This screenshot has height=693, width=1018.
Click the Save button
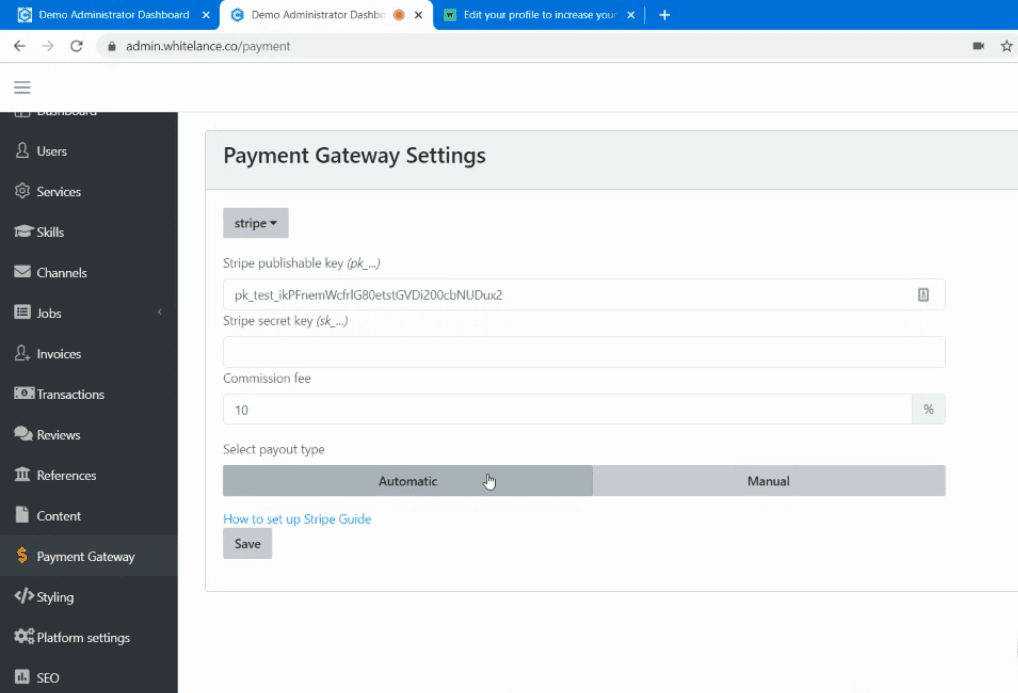tap(247, 544)
